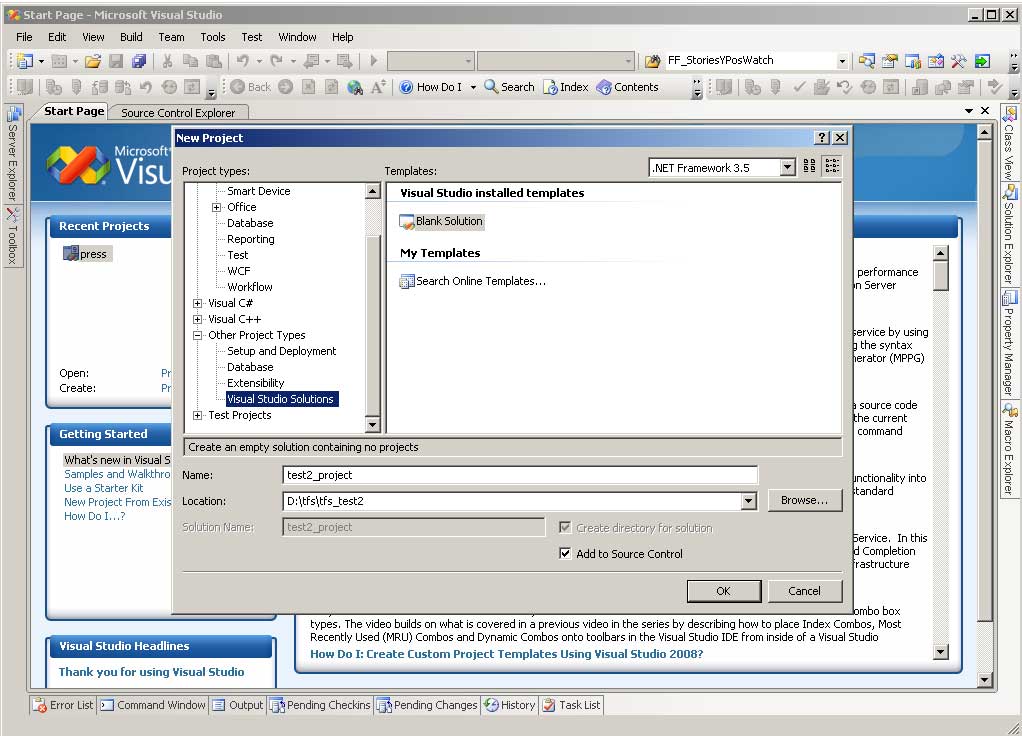Screen dimensions: 1022x736
Task: Open the Toolbox side panel
Action: pyautogui.click(x=12, y=236)
